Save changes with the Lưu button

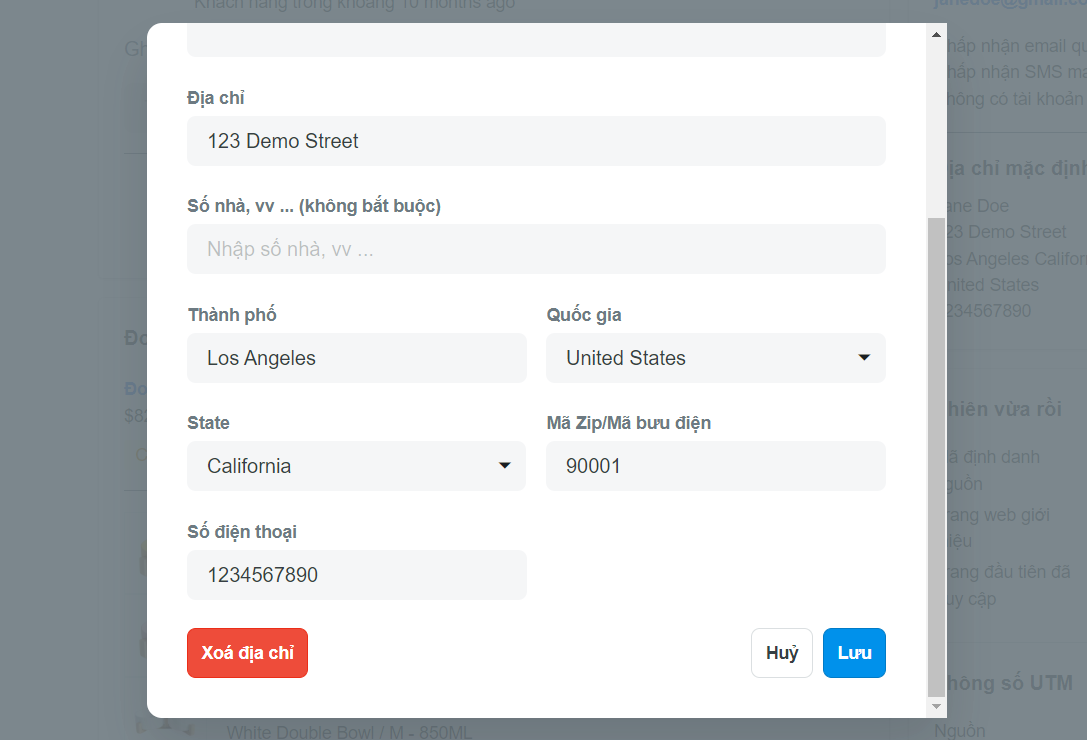coord(854,653)
